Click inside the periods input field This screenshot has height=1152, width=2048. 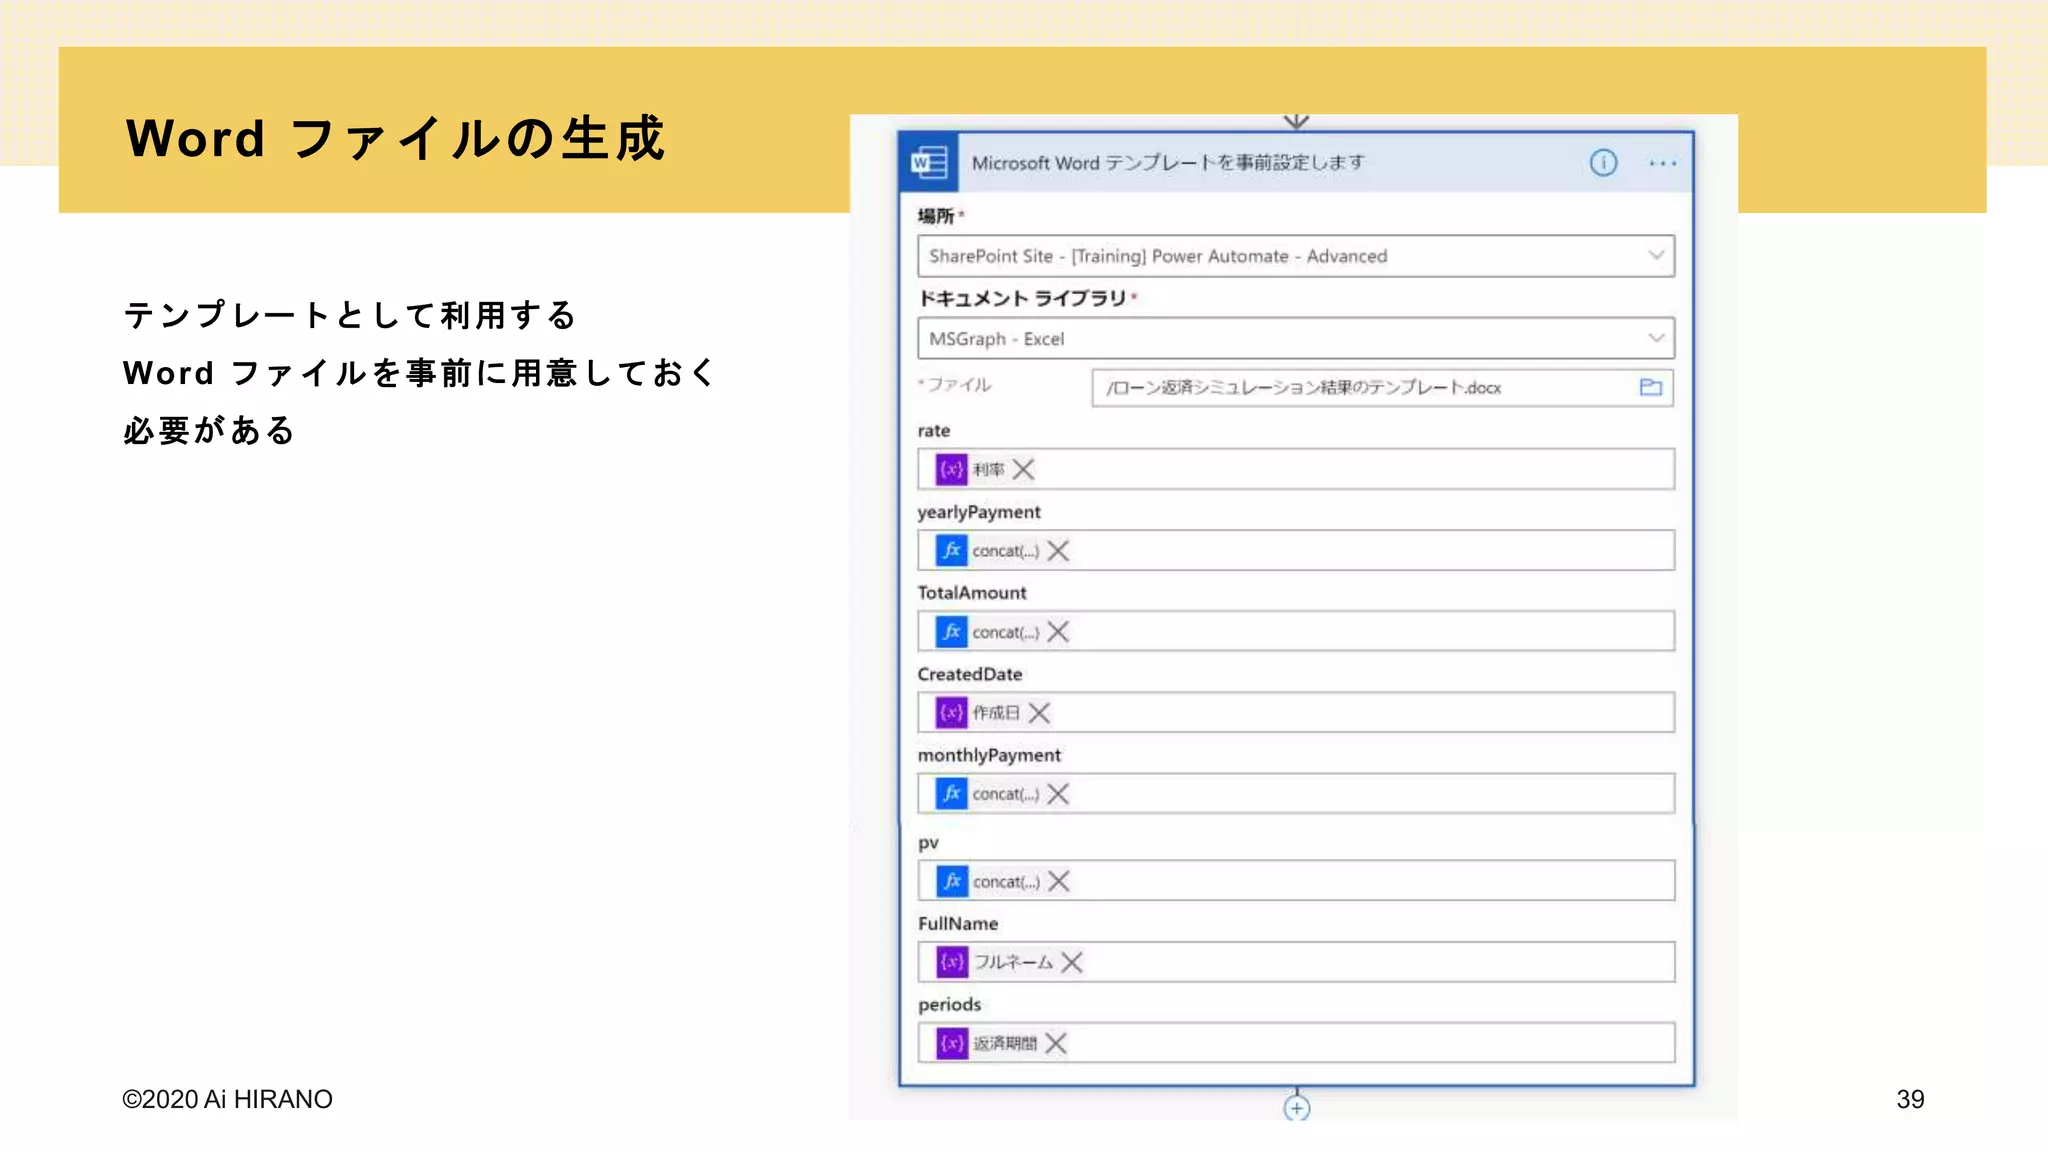[1296, 1043]
